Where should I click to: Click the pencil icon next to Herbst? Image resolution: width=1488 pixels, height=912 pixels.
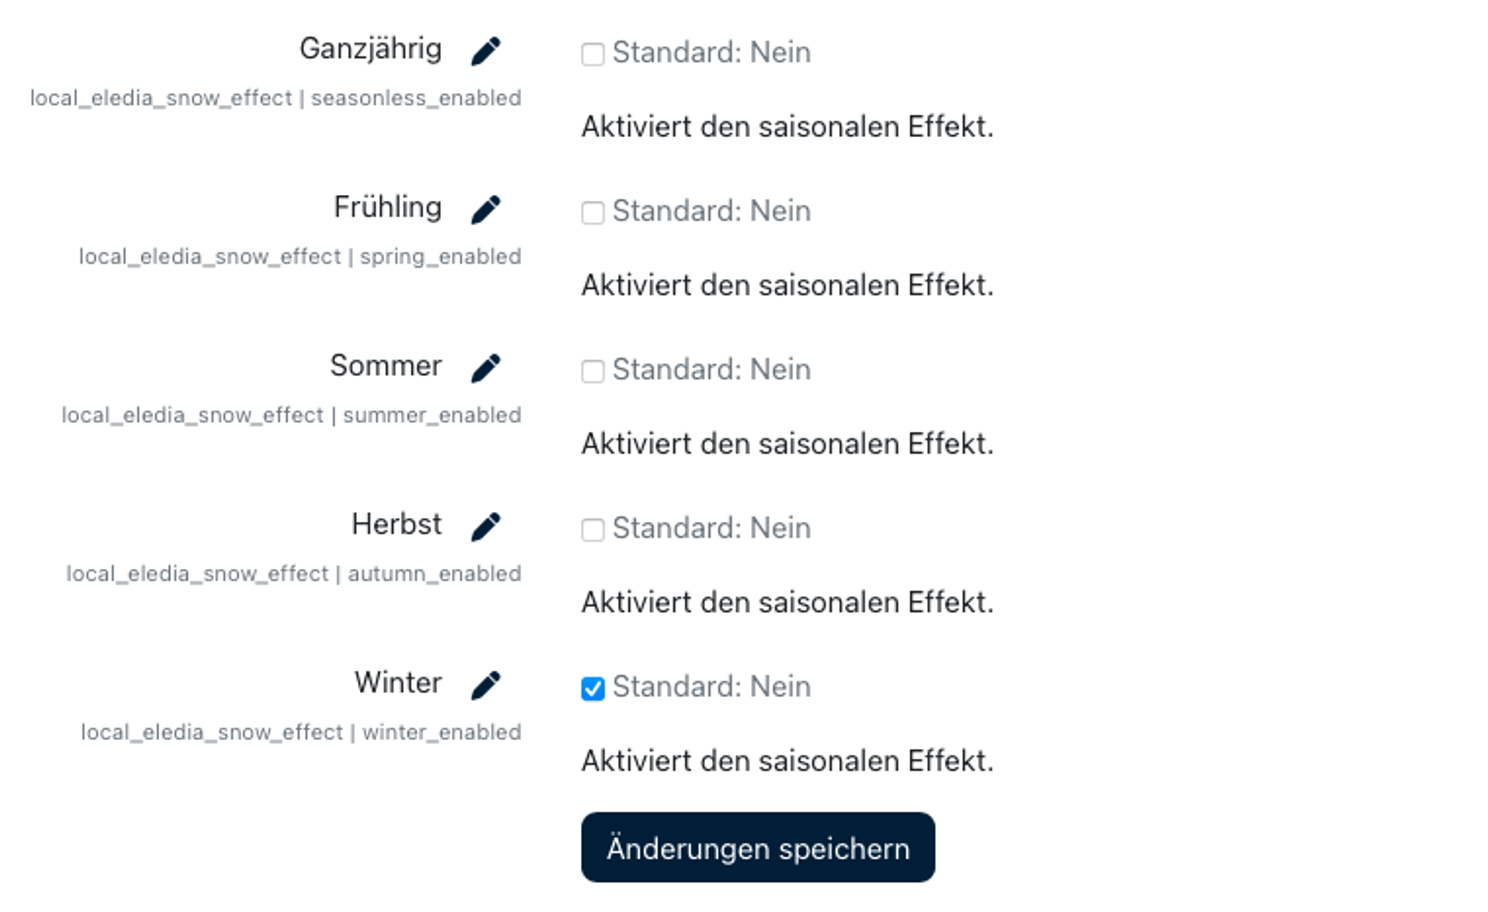(x=487, y=525)
